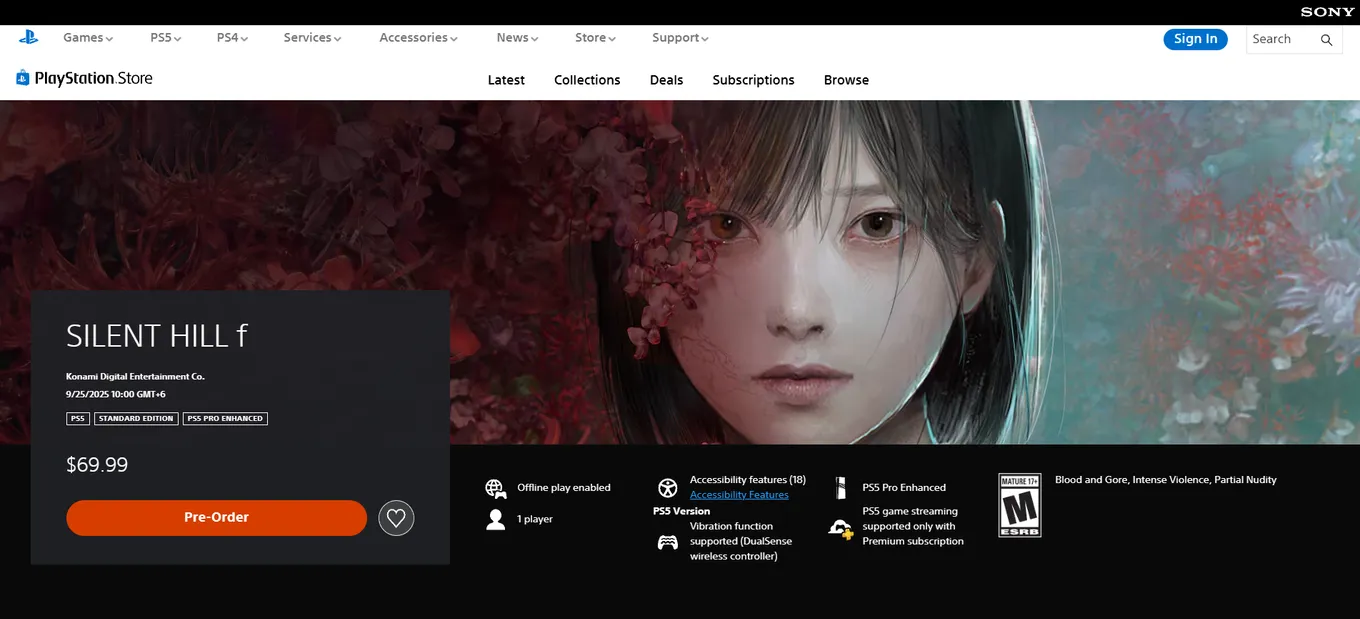Expand the PS5 dropdown menu
Screen dimensions: 1360x619
[x=166, y=38]
